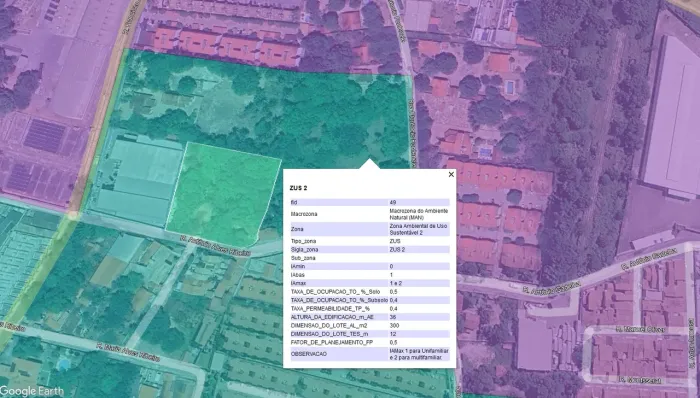700x398 pixels.
Task: Click the Macrozona field label
Action: coord(304,214)
